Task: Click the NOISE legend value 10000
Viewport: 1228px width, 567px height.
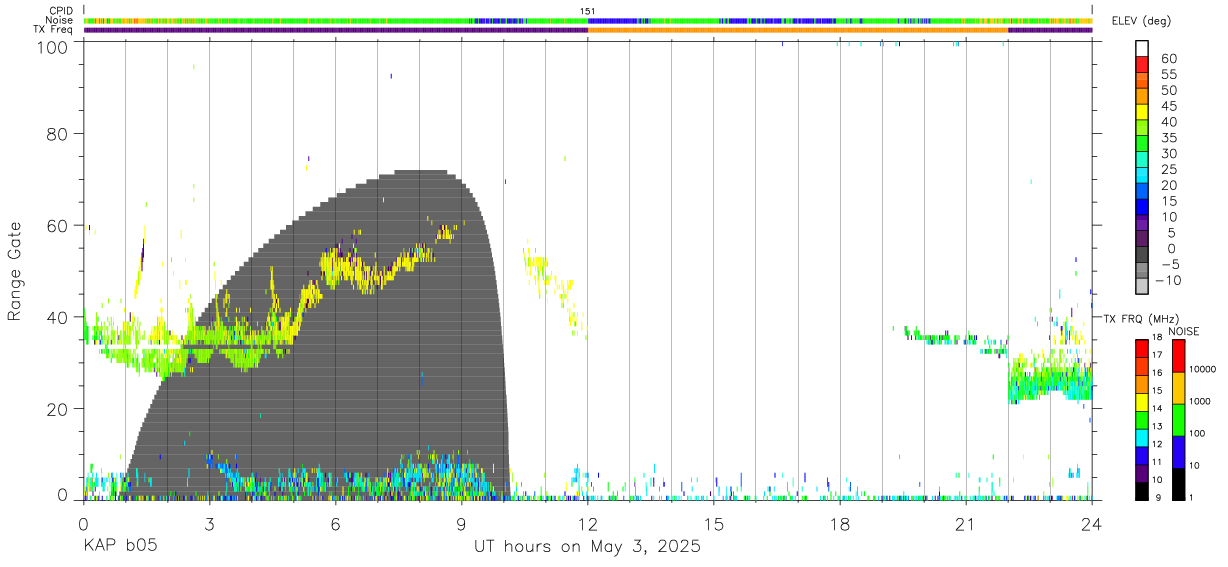Action: (x=1203, y=369)
